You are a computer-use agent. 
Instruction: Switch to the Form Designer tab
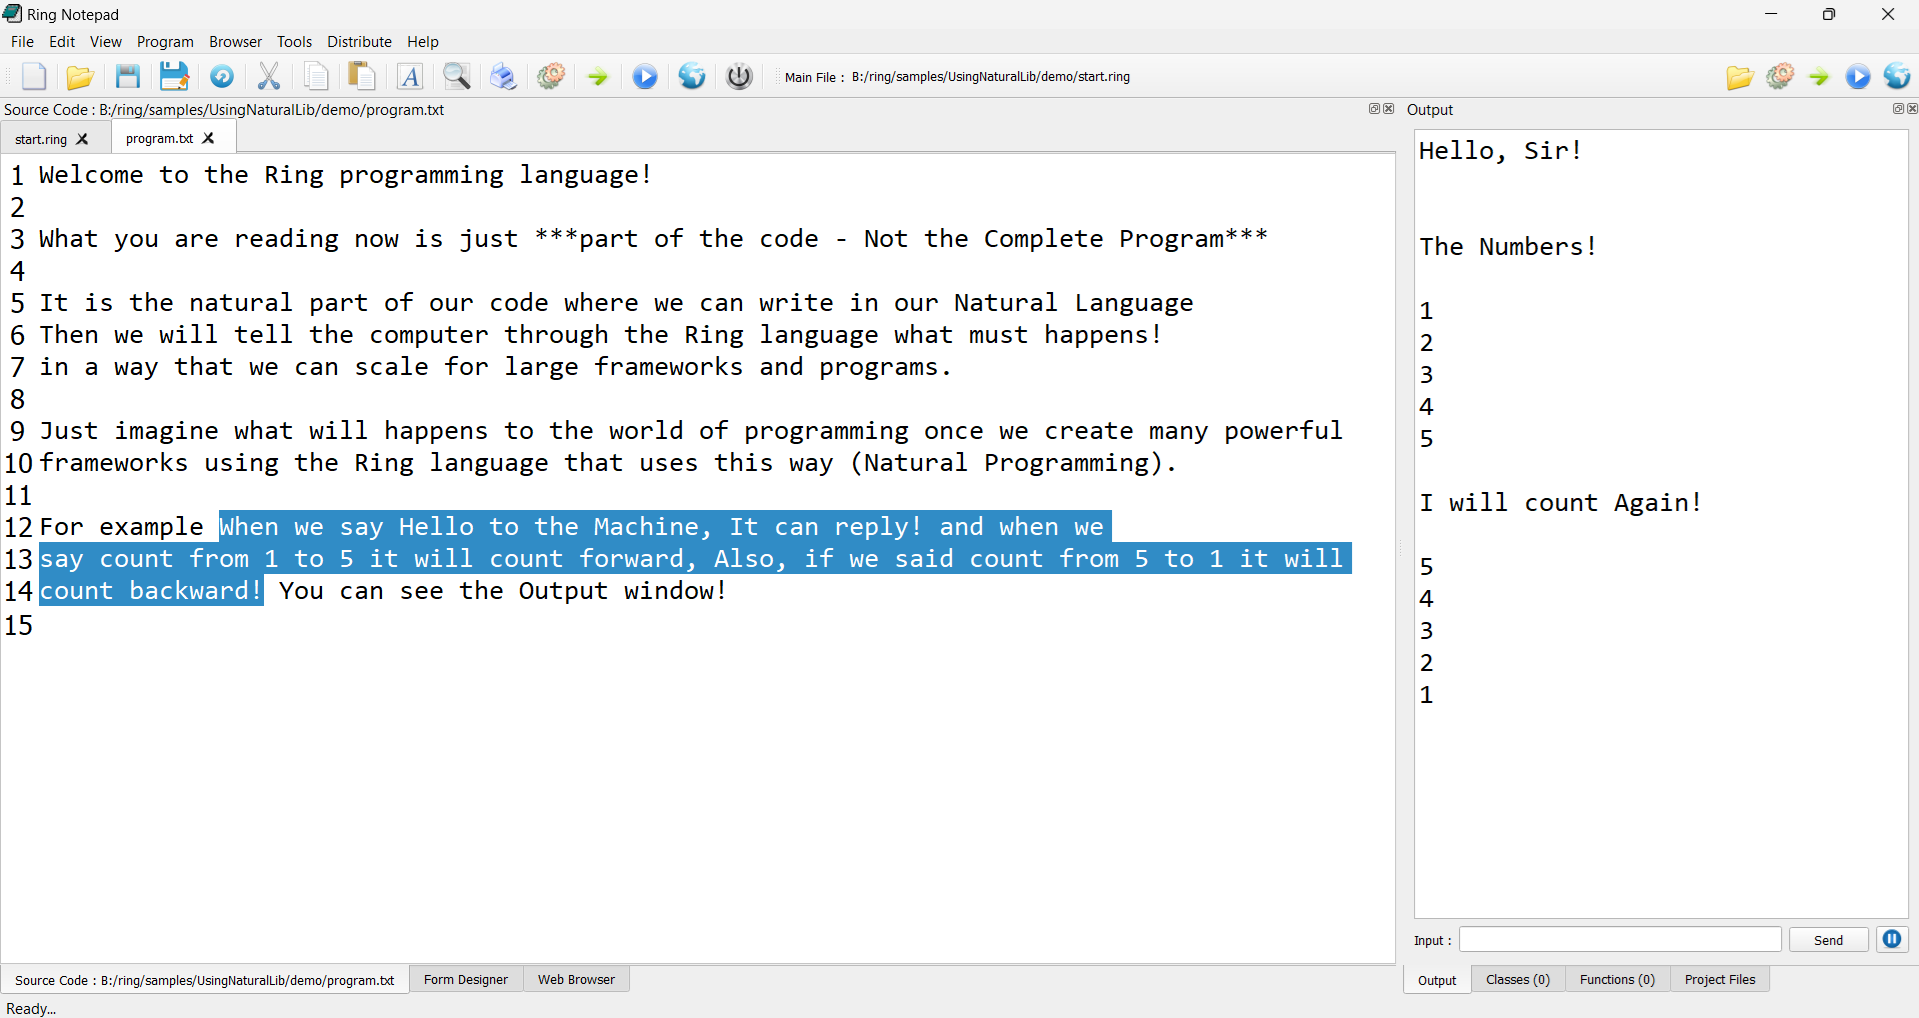coord(466,979)
